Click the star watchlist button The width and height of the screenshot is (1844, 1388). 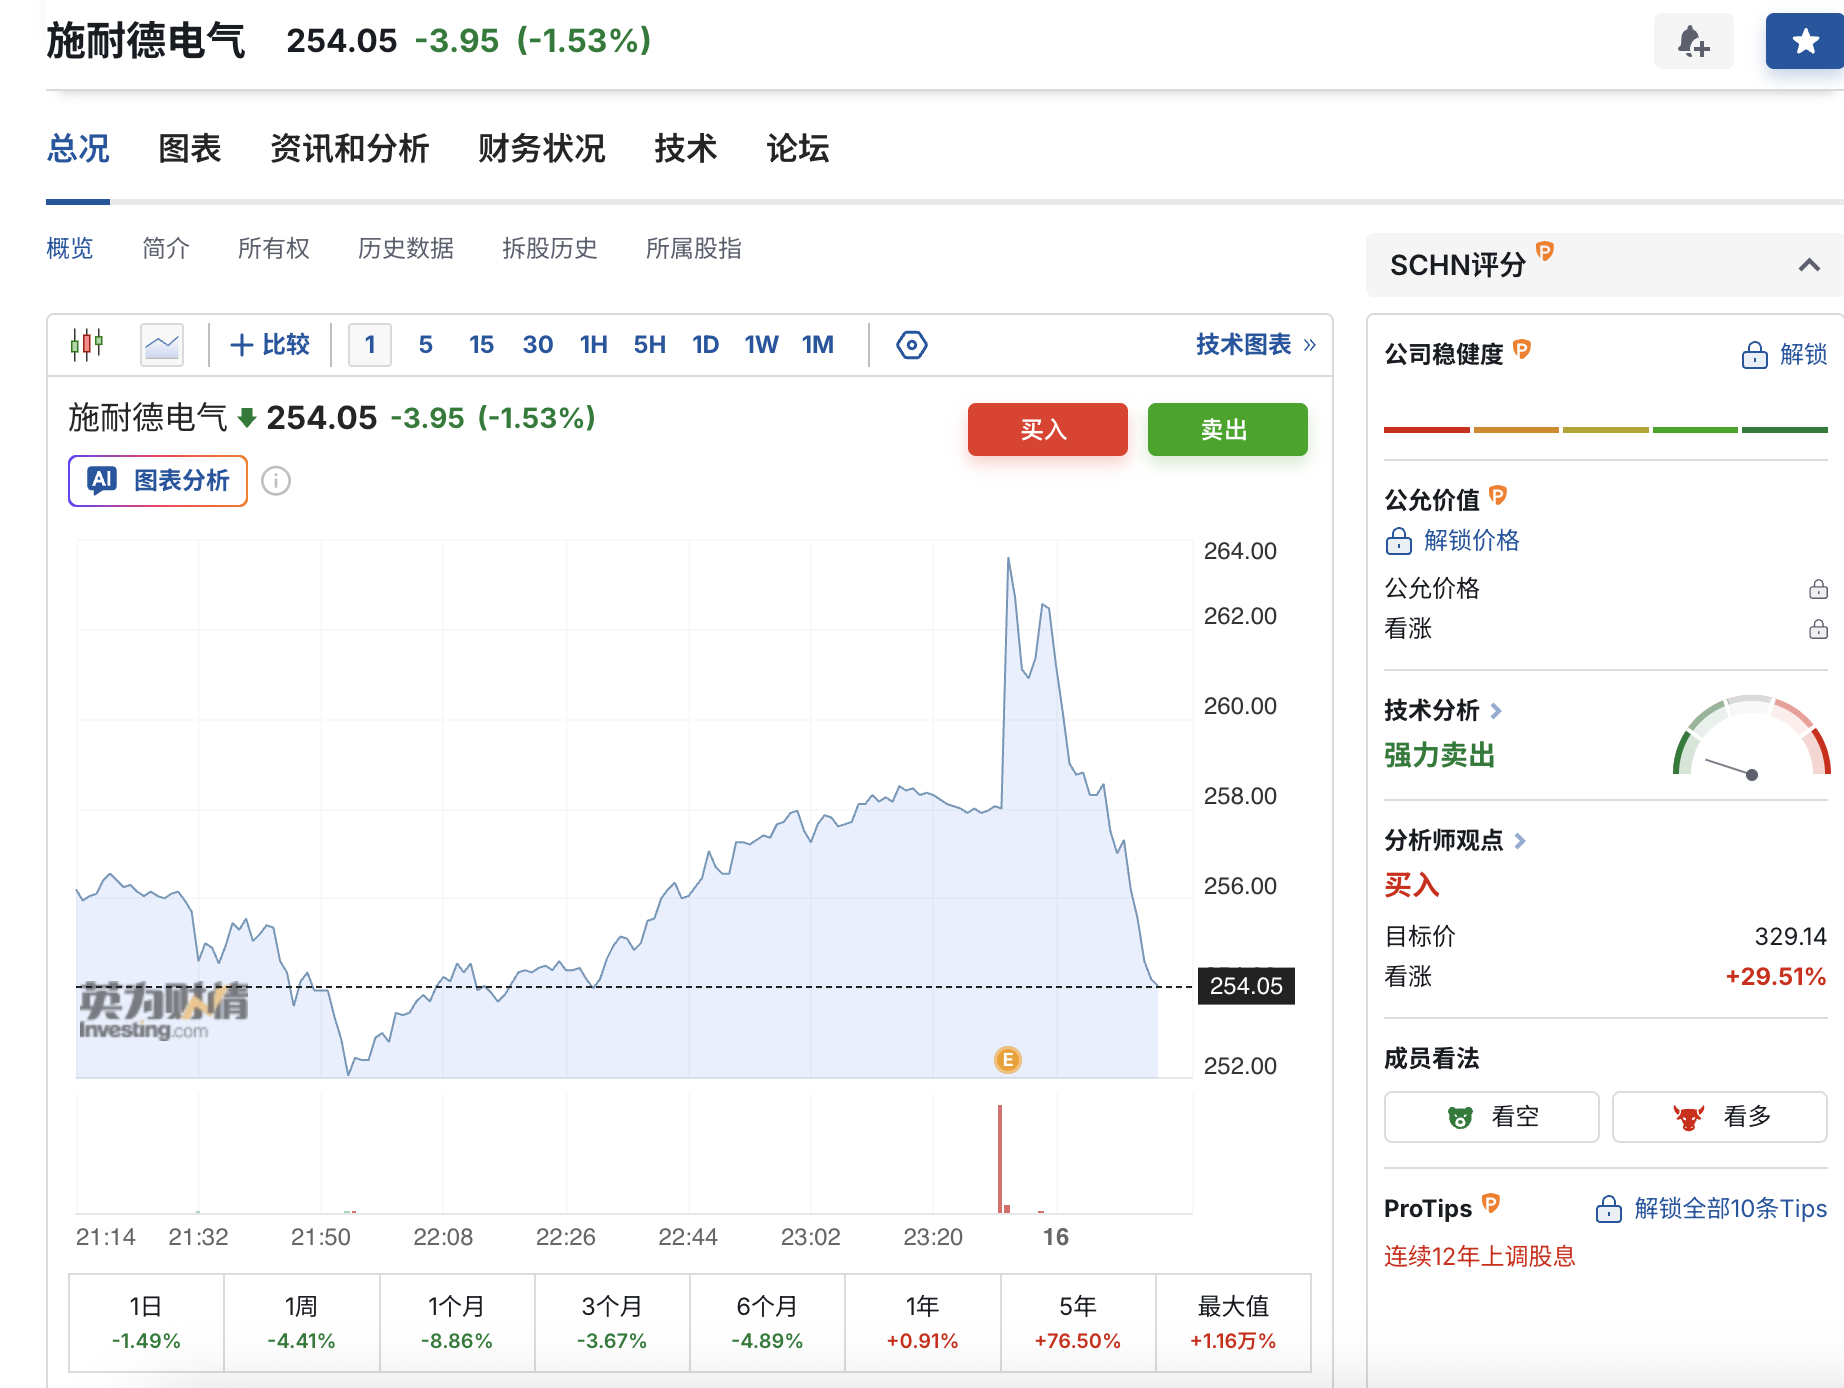(1804, 41)
